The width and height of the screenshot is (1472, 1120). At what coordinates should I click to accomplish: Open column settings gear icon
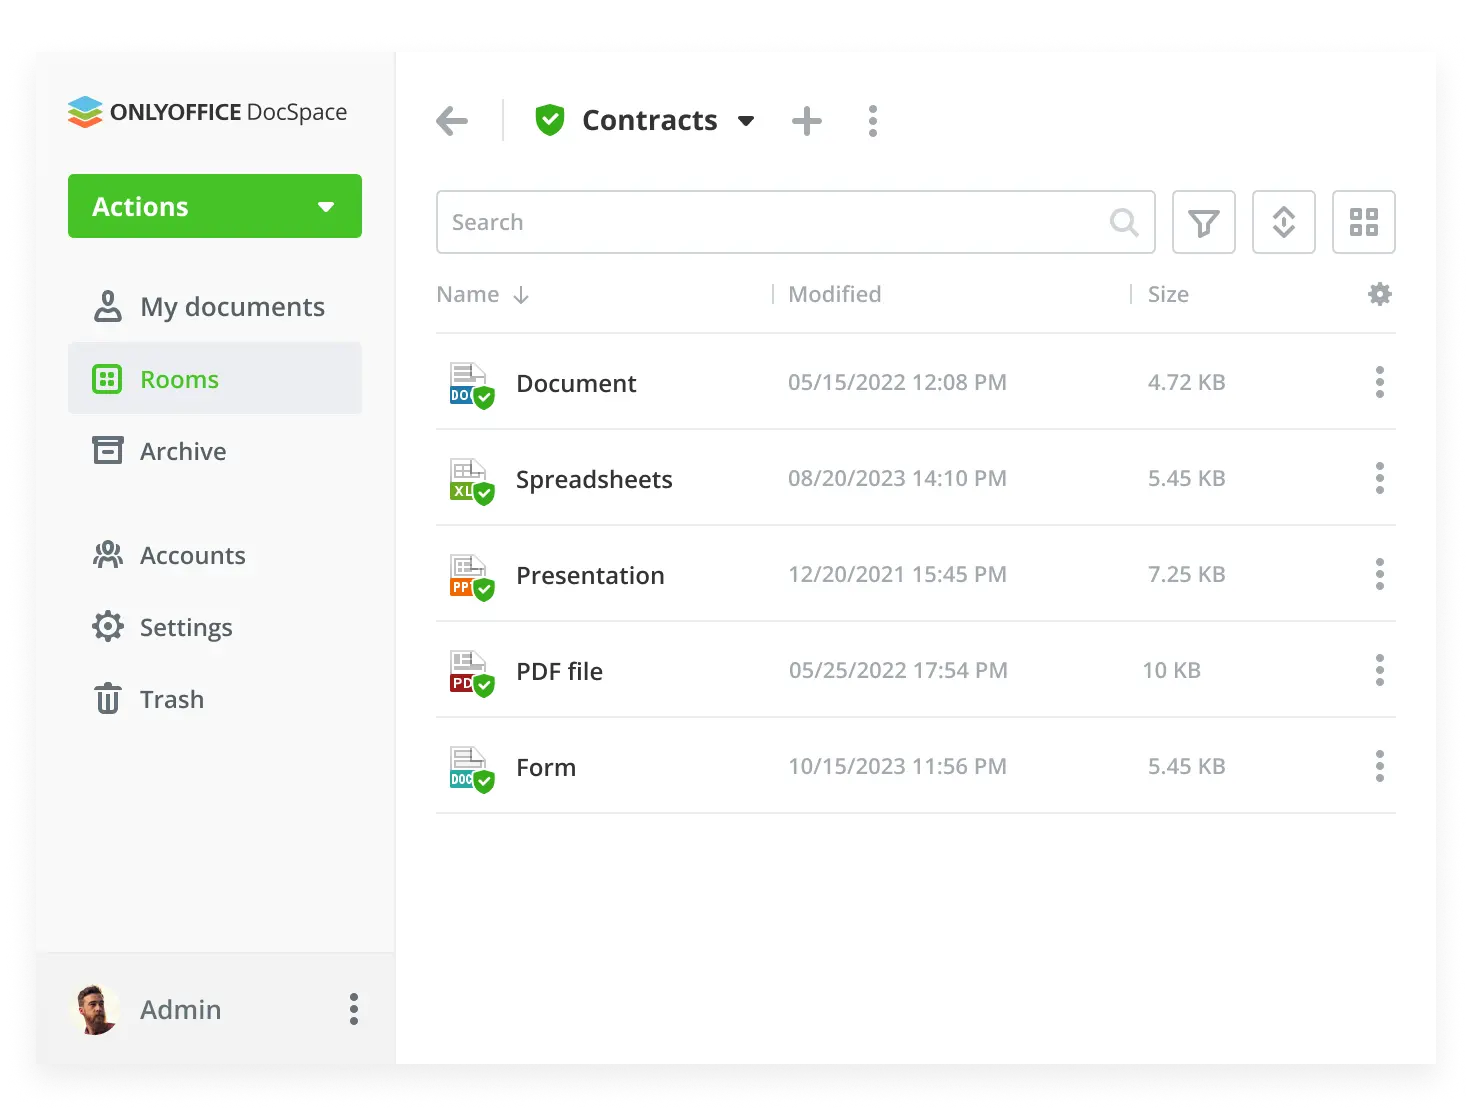click(x=1379, y=294)
